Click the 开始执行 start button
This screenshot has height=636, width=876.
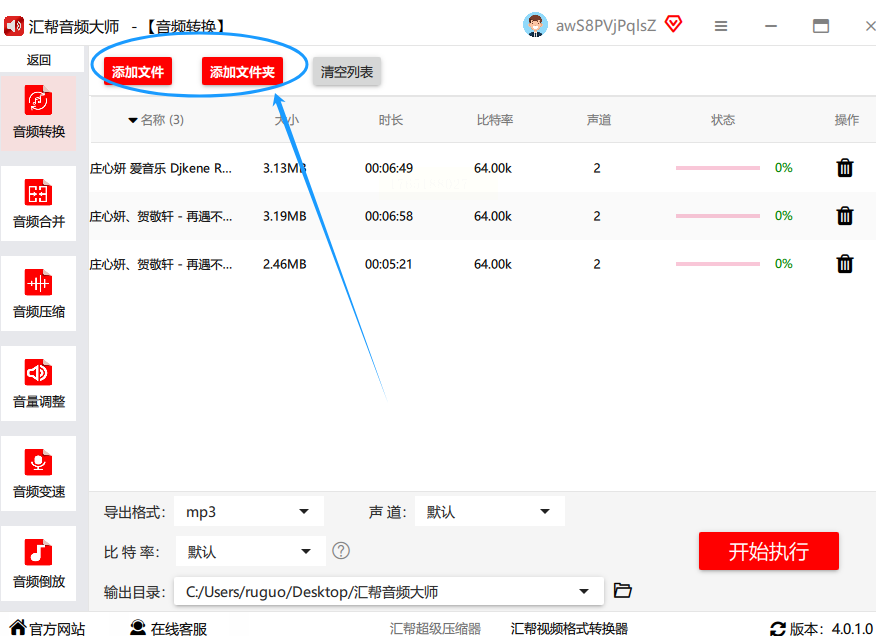(769, 551)
